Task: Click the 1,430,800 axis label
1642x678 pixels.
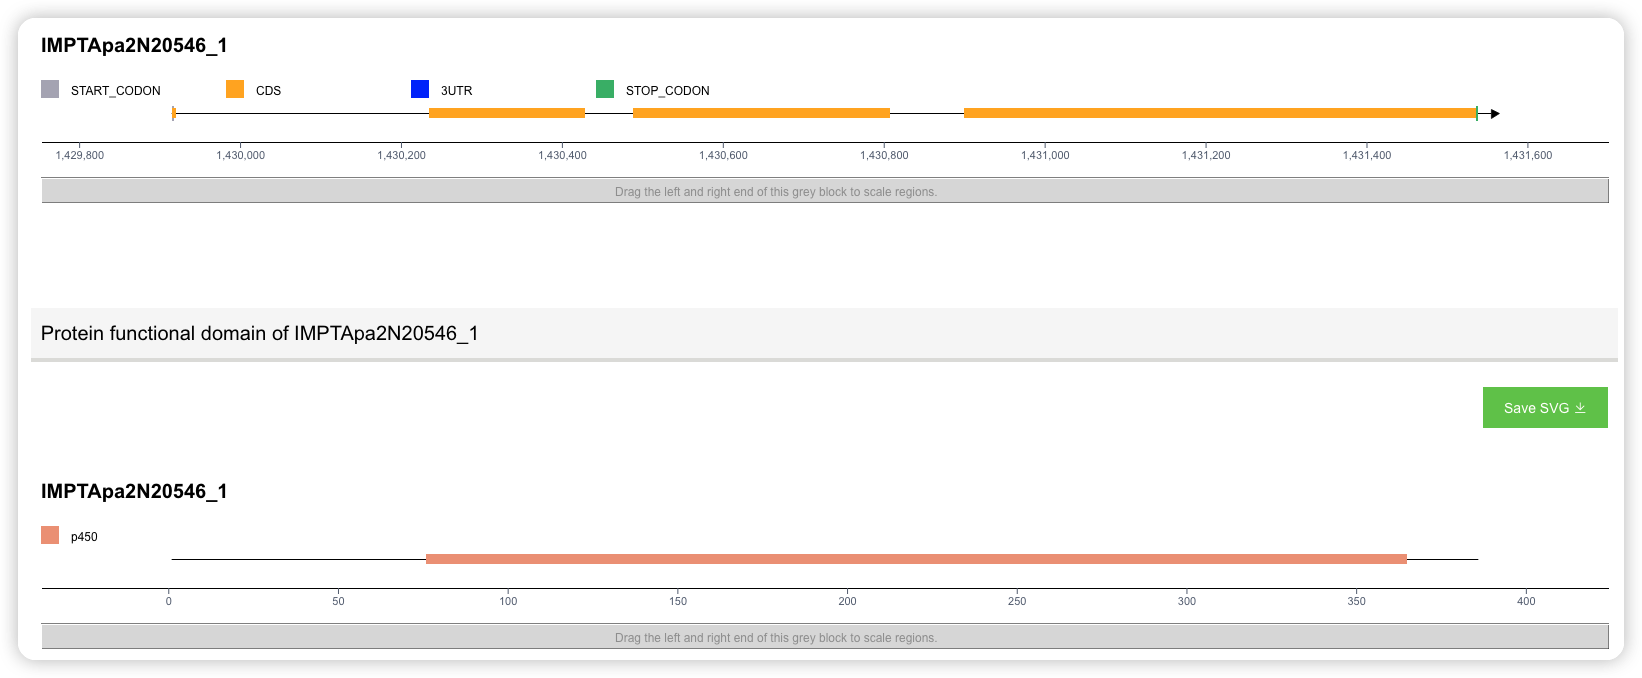Action: (x=884, y=155)
